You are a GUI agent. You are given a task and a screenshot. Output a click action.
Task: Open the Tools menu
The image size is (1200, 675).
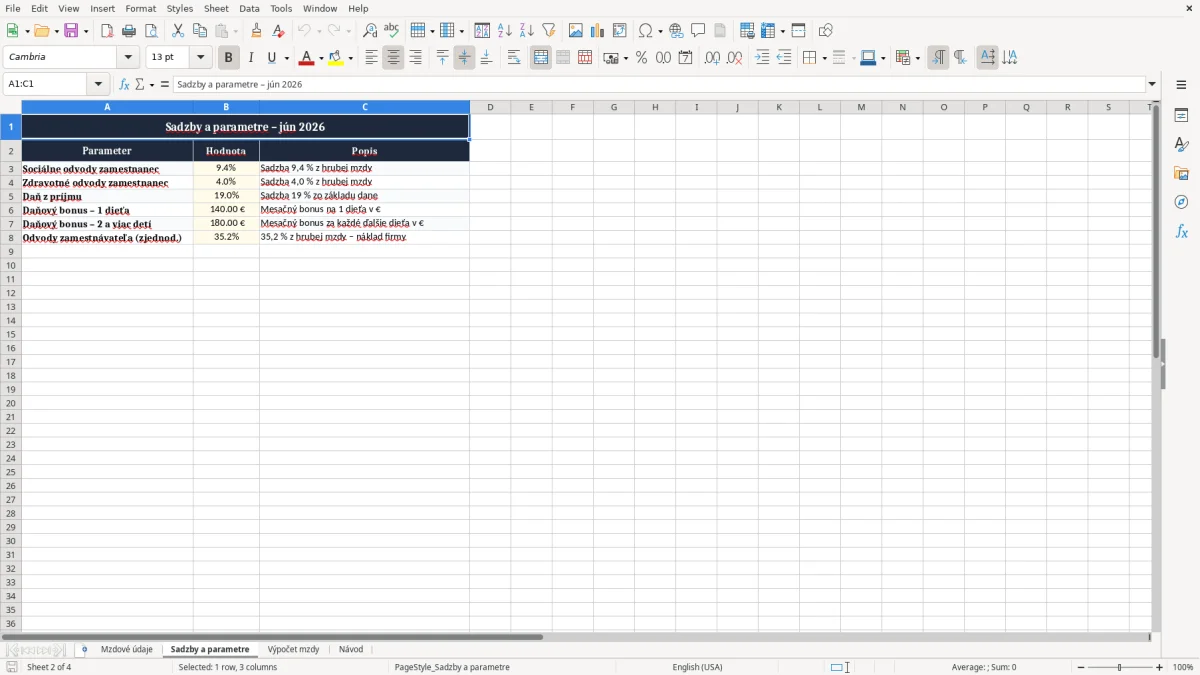pos(281,8)
